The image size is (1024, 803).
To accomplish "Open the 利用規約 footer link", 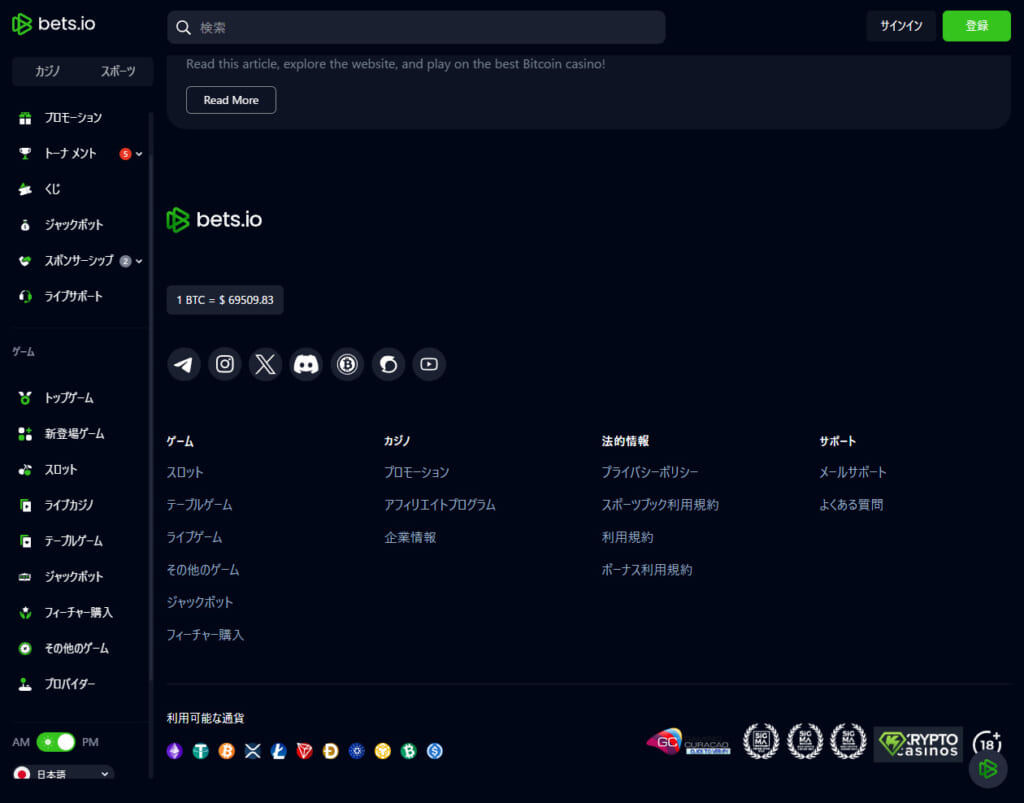I will 628,537.
